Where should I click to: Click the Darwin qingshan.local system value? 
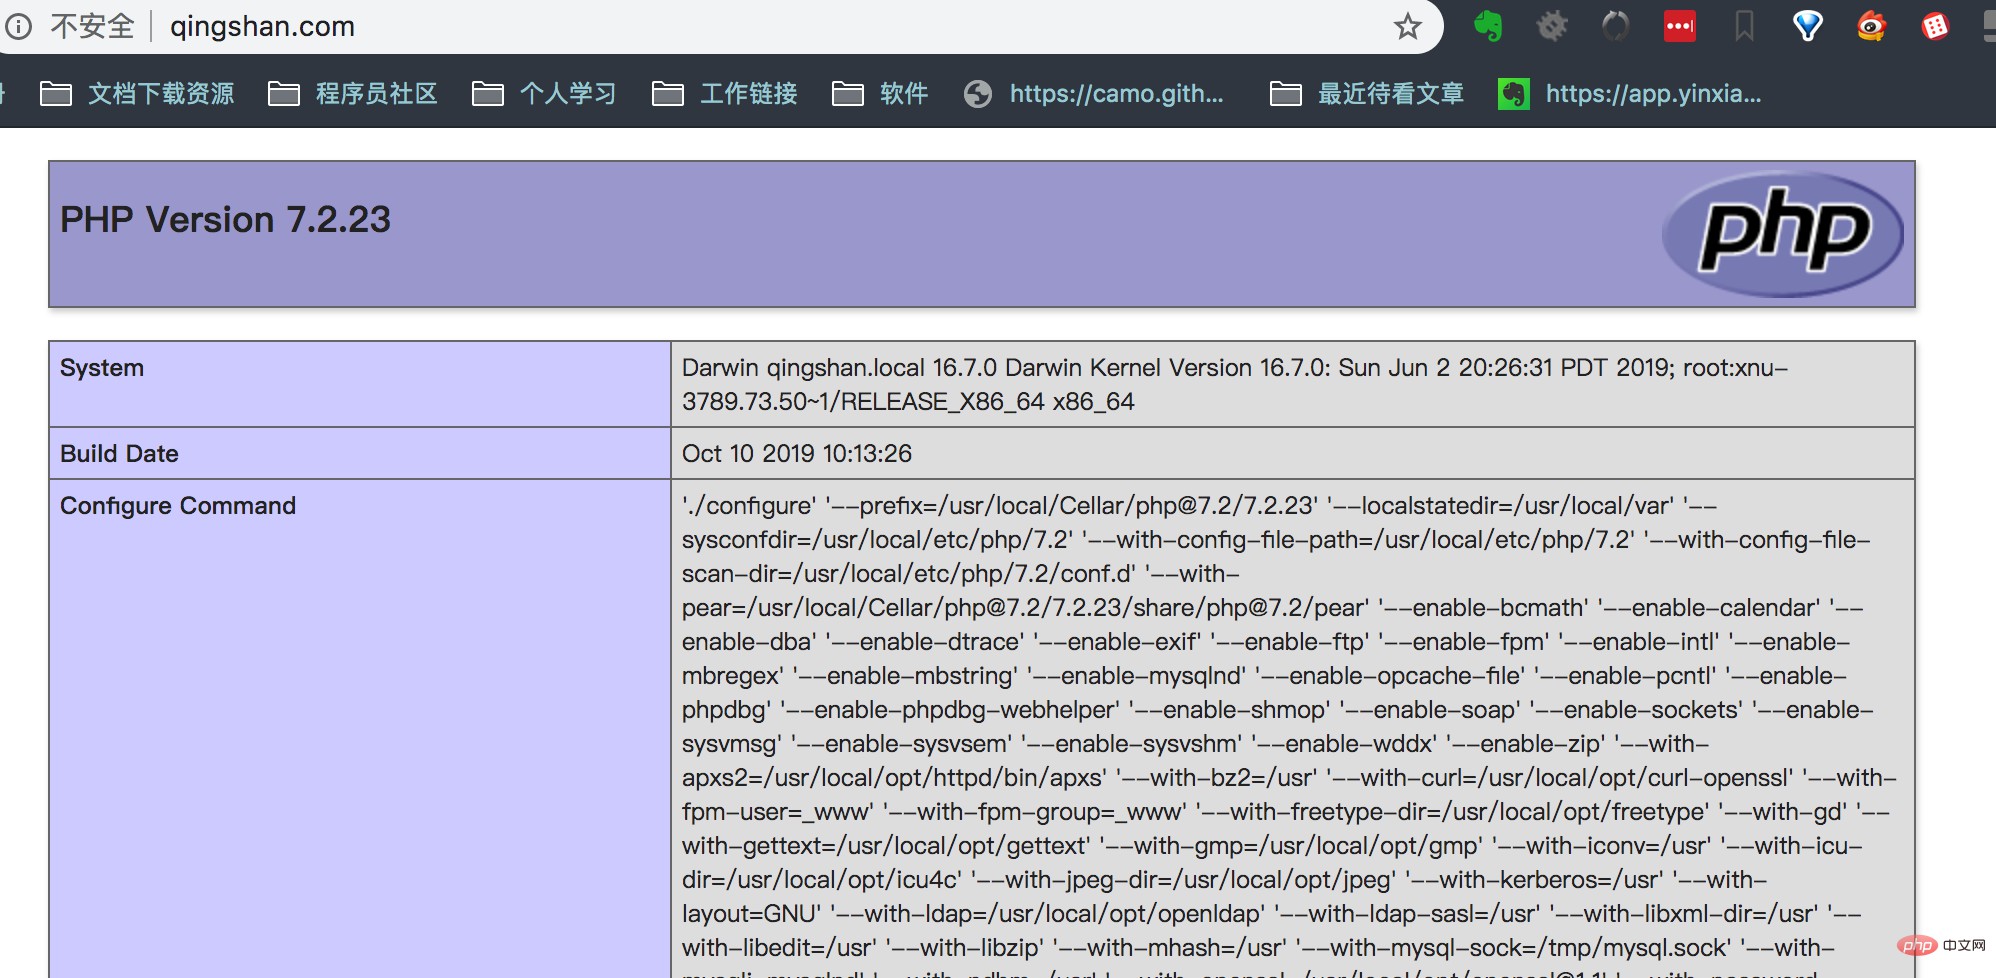tap(1235, 385)
